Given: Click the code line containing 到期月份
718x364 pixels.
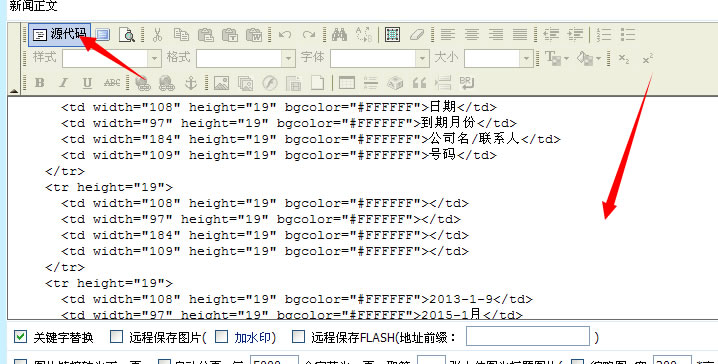Looking at the screenshot, I should tap(288, 123).
